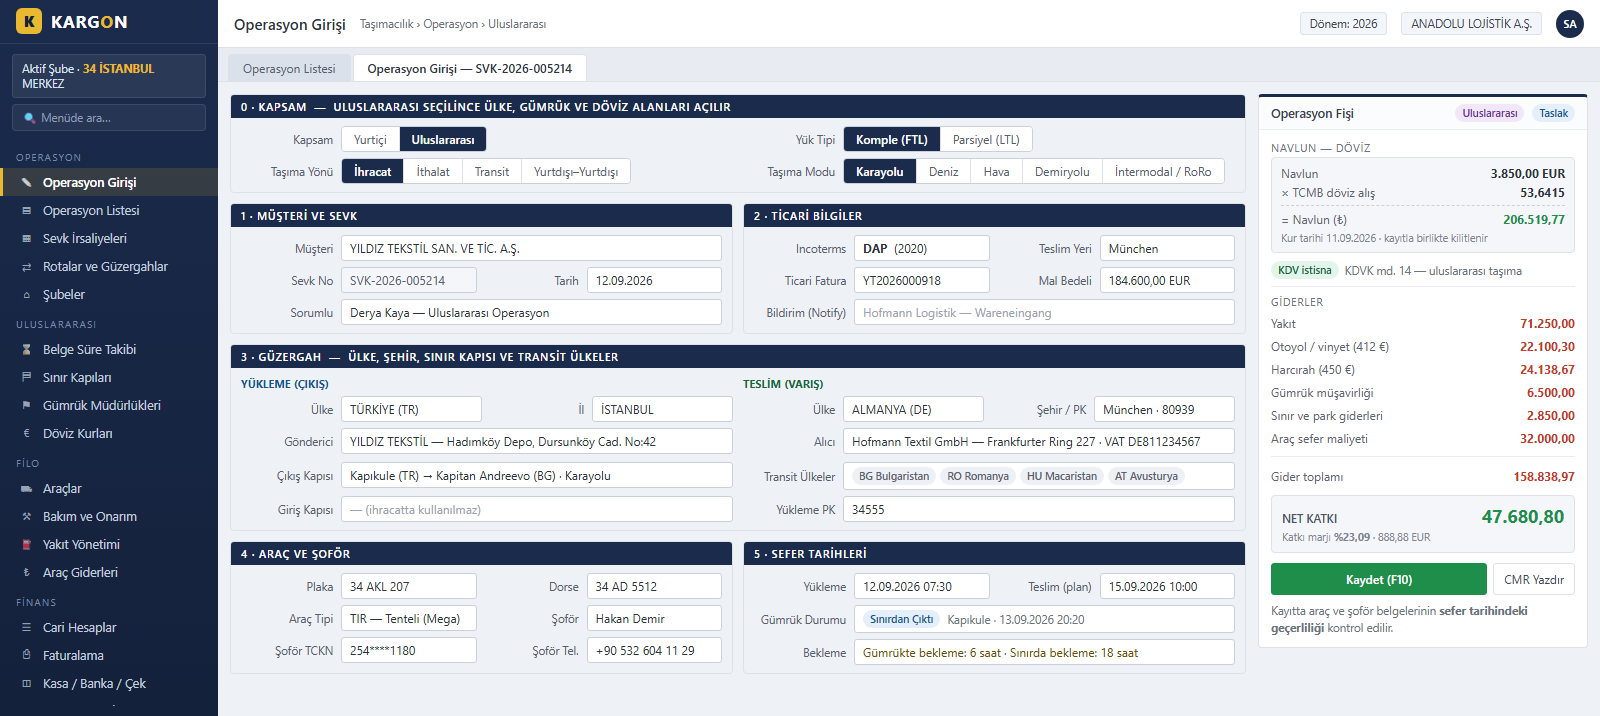Open the Şoför field Hakan Demir
The image size is (1600, 716).
coord(654,618)
